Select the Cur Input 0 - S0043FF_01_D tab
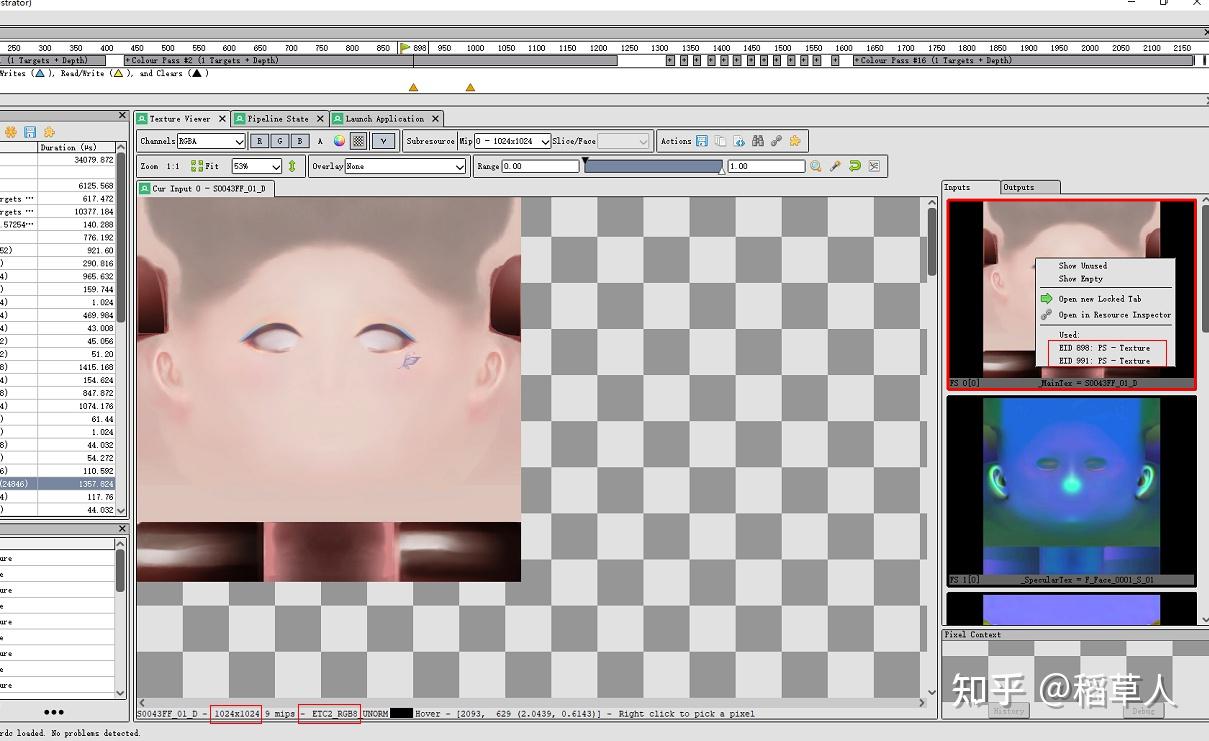Viewport: 1209px width, 741px height. point(204,188)
